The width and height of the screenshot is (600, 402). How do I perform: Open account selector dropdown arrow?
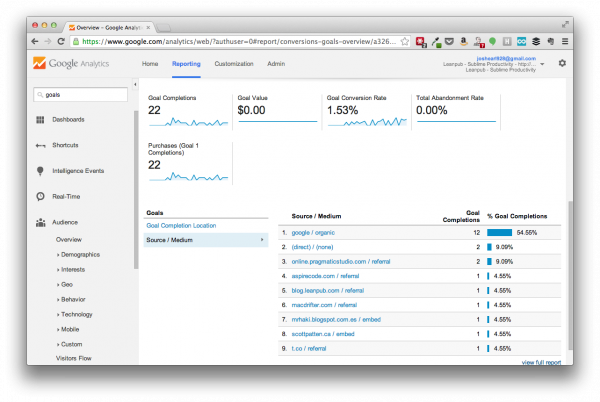click(x=542, y=64)
